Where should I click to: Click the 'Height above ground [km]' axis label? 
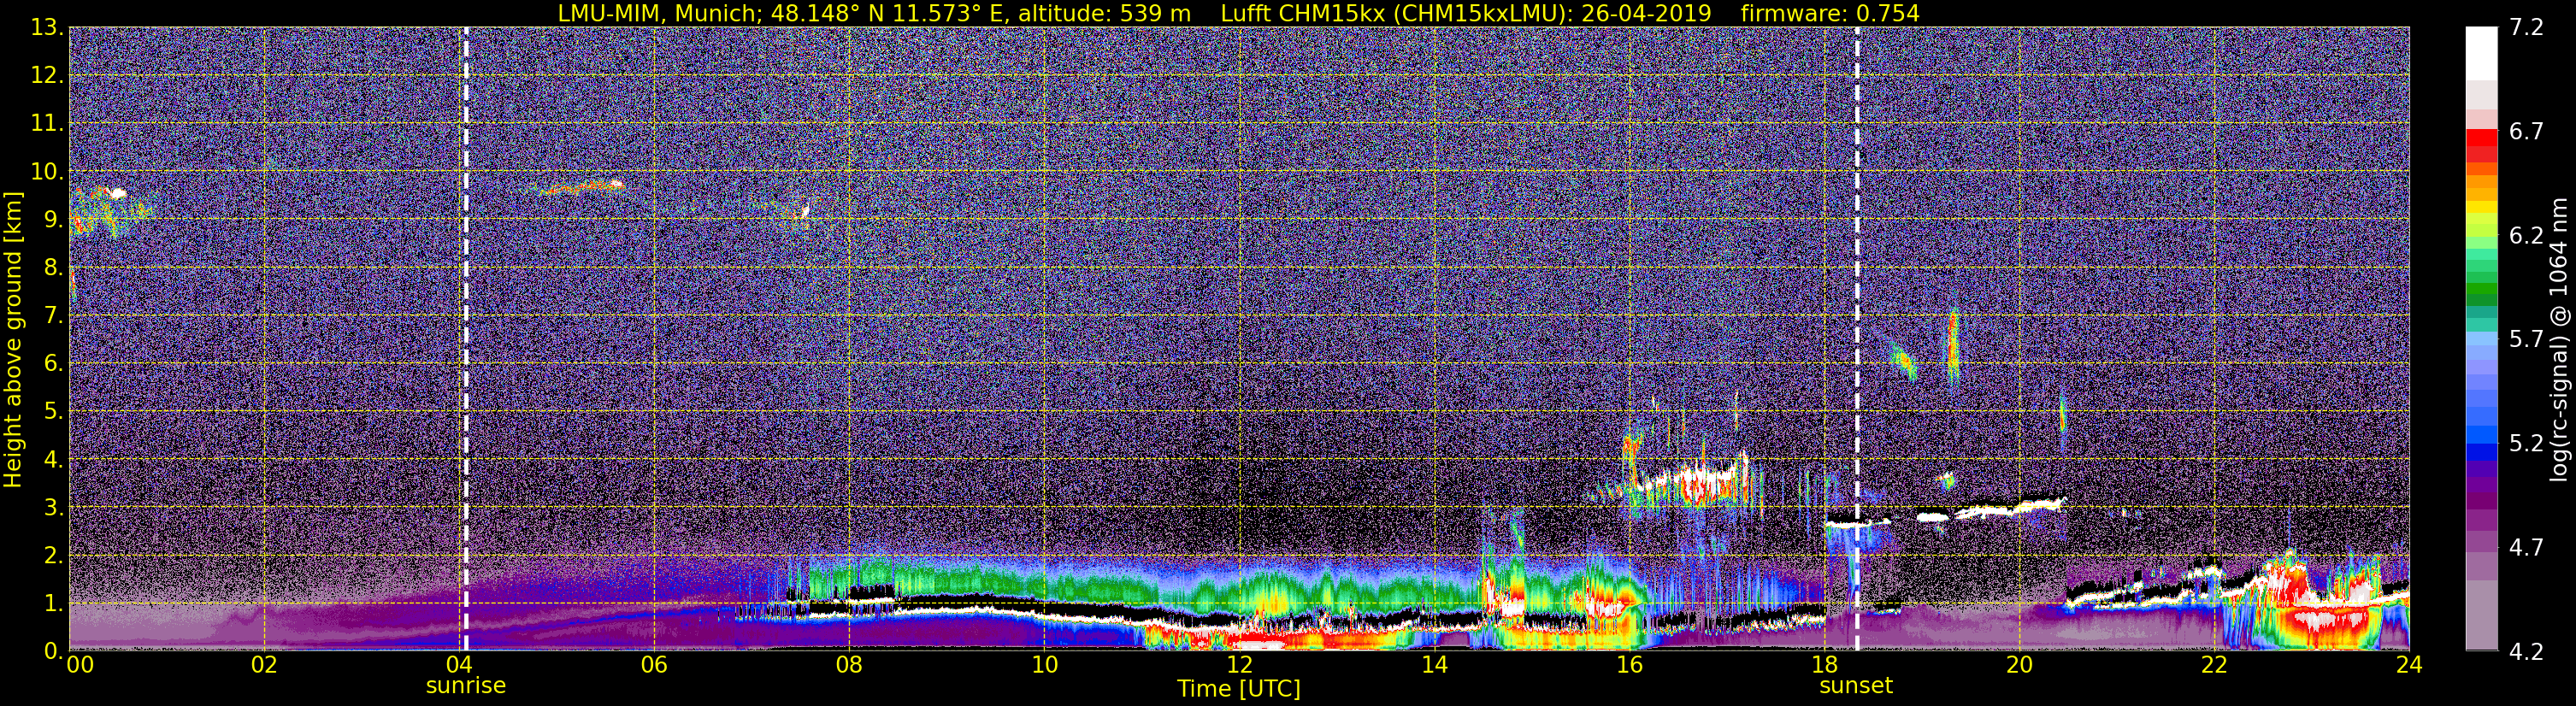pyautogui.click(x=13, y=340)
